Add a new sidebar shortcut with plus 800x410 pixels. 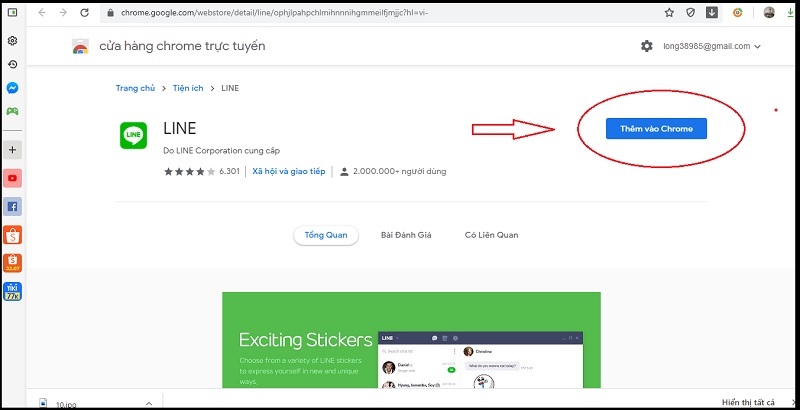click(13, 150)
